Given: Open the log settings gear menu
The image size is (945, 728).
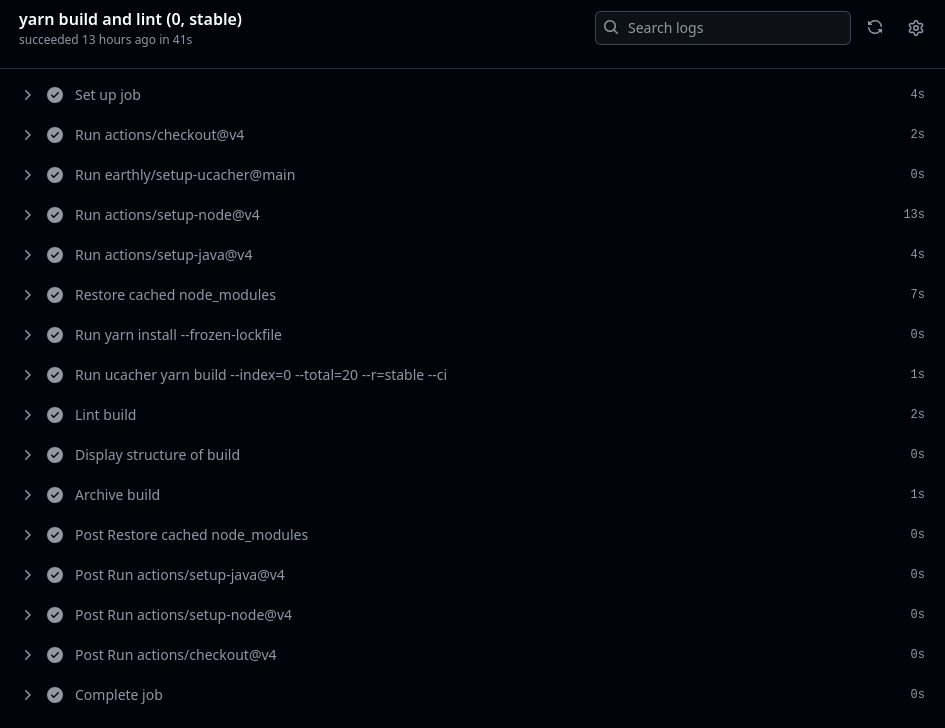Looking at the screenshot, I should [x=916, y=28].
